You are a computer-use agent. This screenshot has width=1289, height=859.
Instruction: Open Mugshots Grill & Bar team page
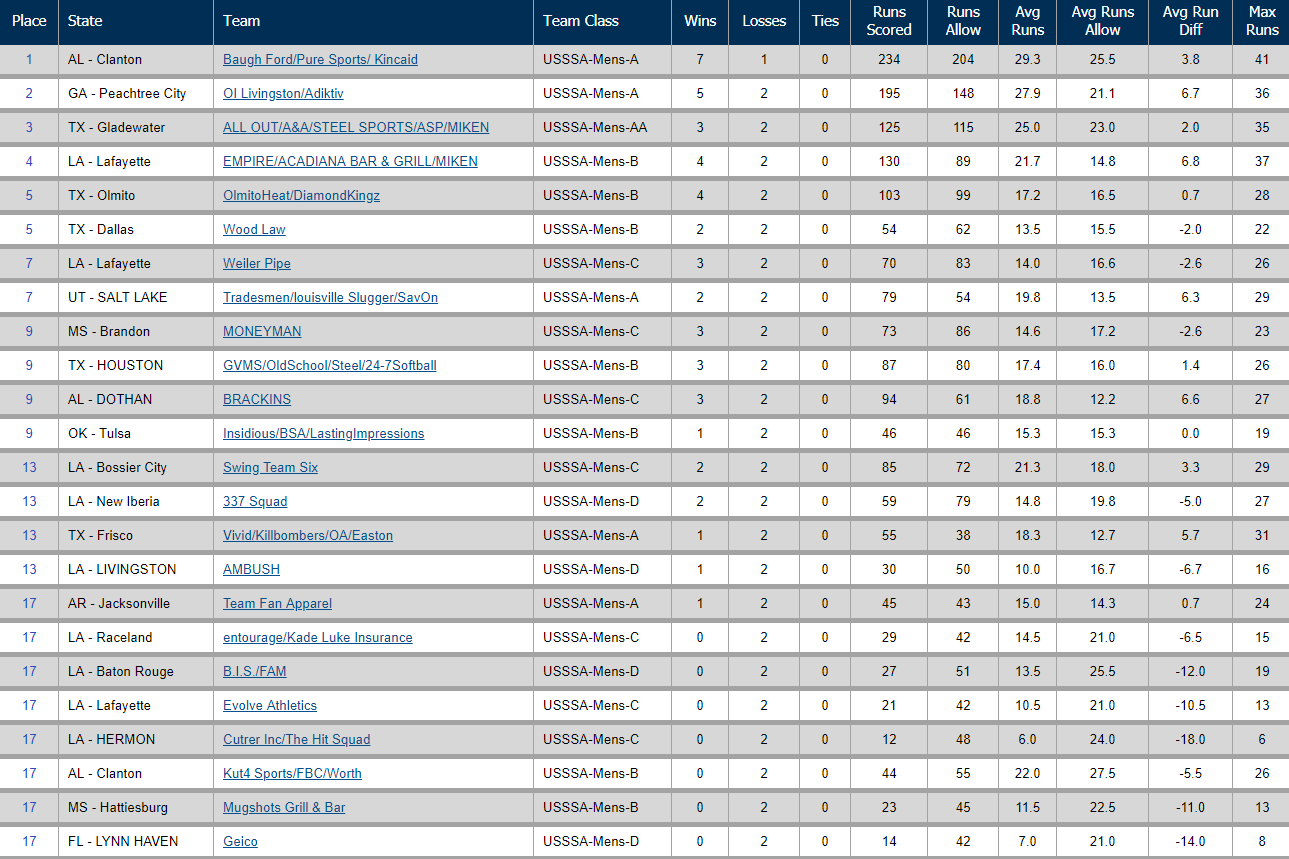[x=284, y=807]
